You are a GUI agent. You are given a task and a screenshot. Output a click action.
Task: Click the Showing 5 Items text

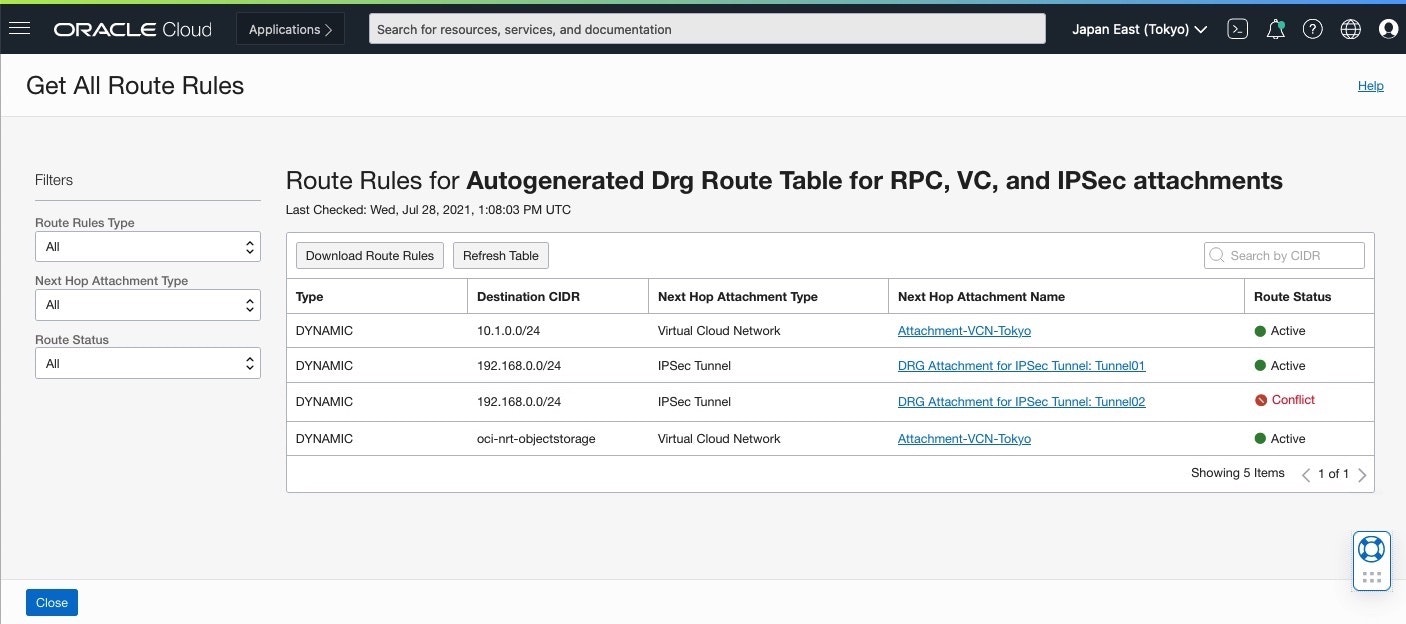point(1237,473)
